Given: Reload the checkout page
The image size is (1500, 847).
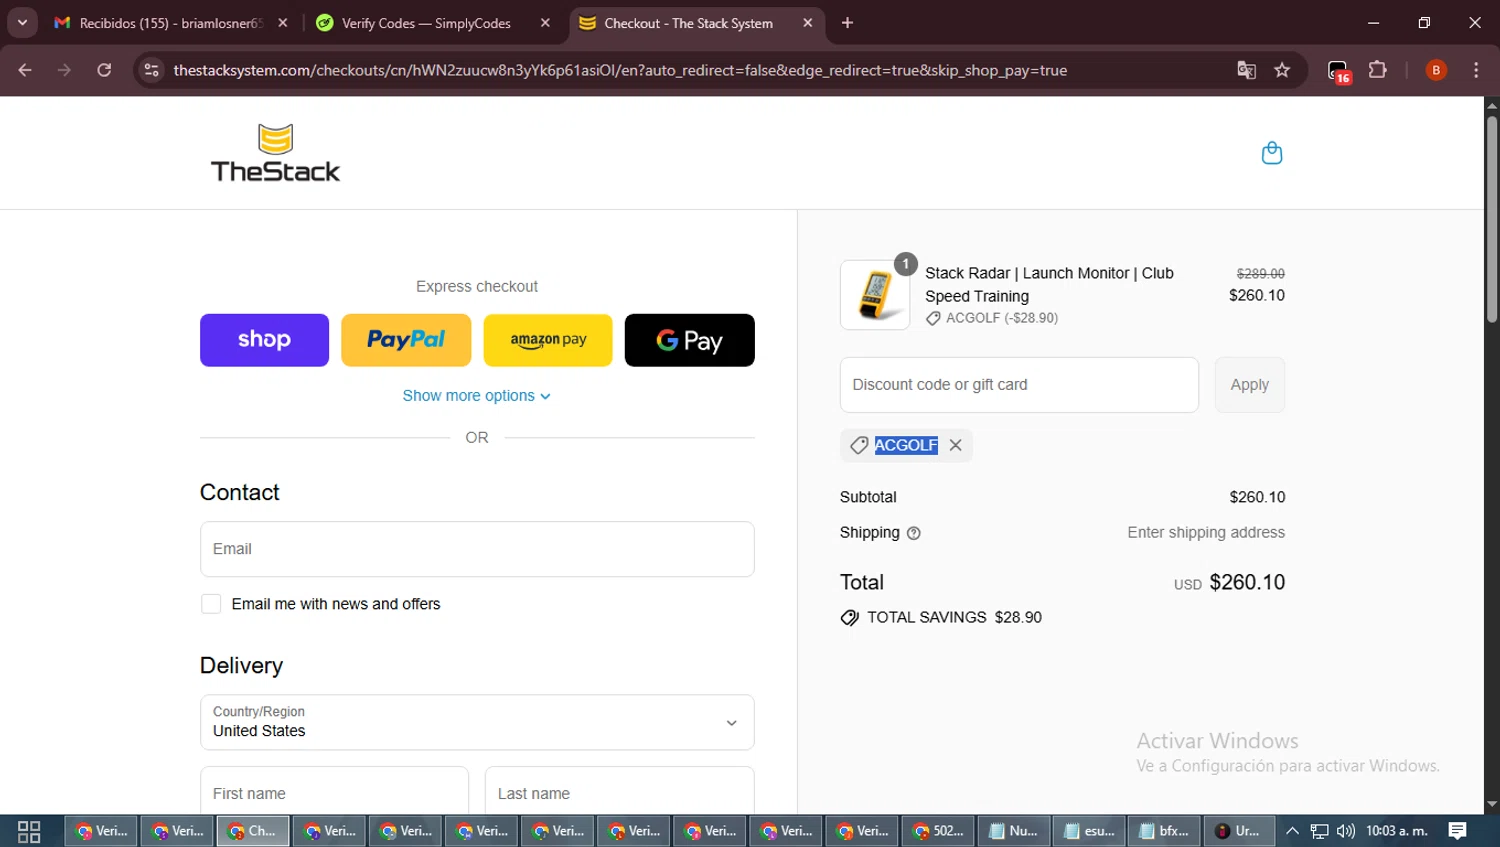Looking at the screenshot, I should click(104, 70).
